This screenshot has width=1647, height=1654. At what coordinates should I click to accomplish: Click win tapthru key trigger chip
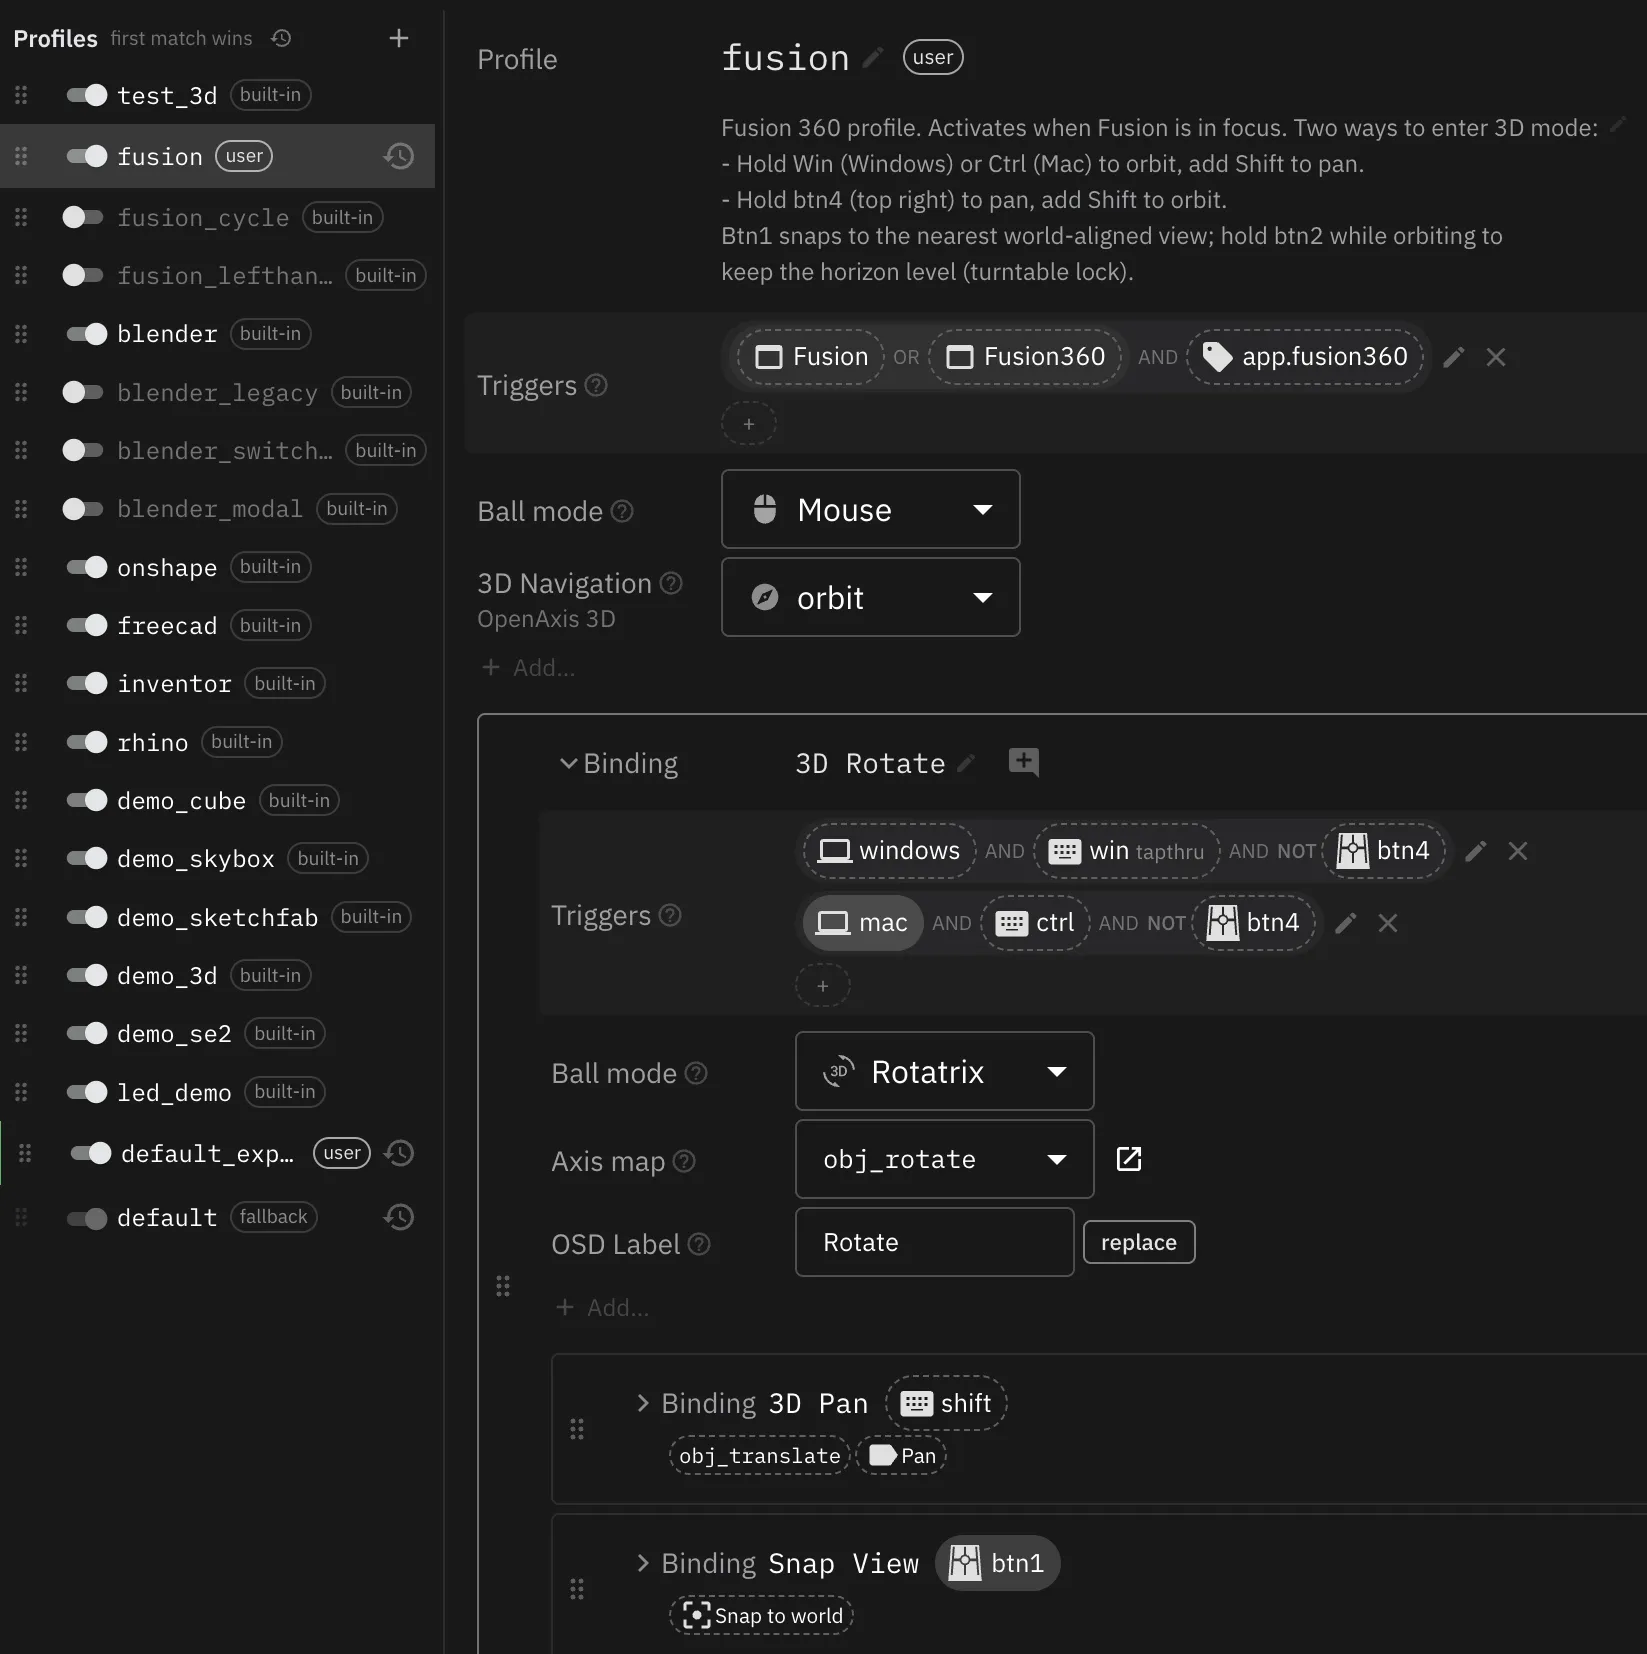tap(1126, 851)
